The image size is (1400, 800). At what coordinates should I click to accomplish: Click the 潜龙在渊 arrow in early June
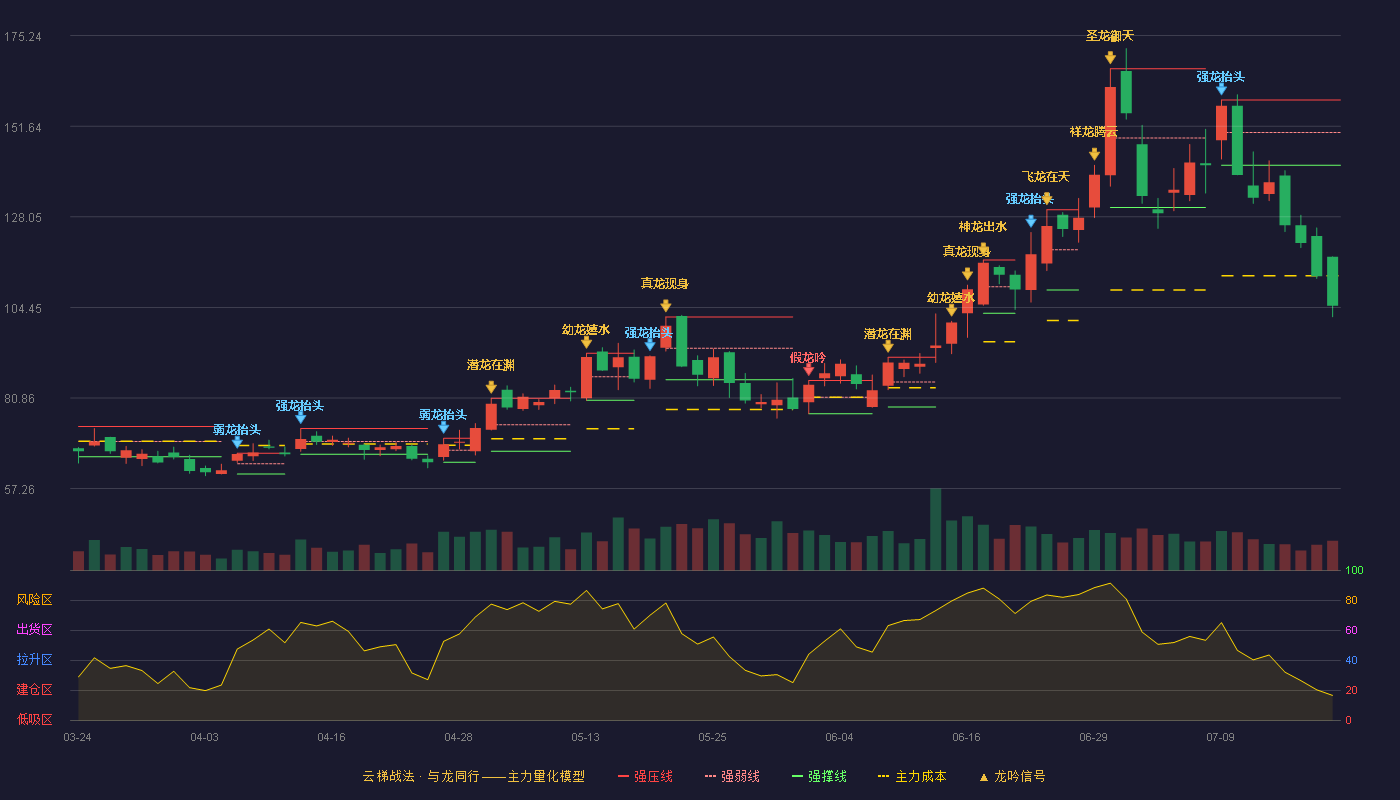tap(888, 346)
